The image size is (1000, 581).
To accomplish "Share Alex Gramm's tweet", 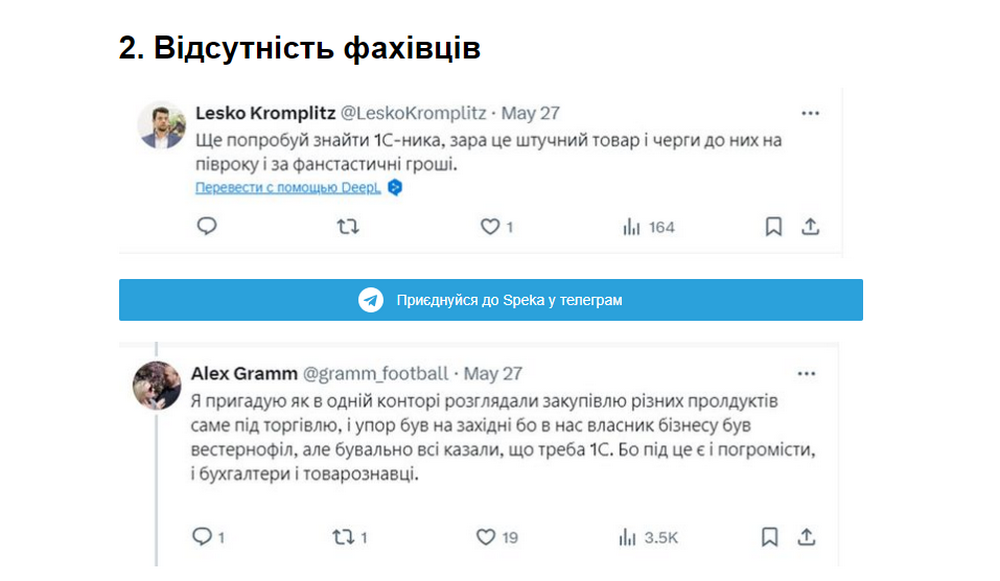I will (x=806, y=537).
